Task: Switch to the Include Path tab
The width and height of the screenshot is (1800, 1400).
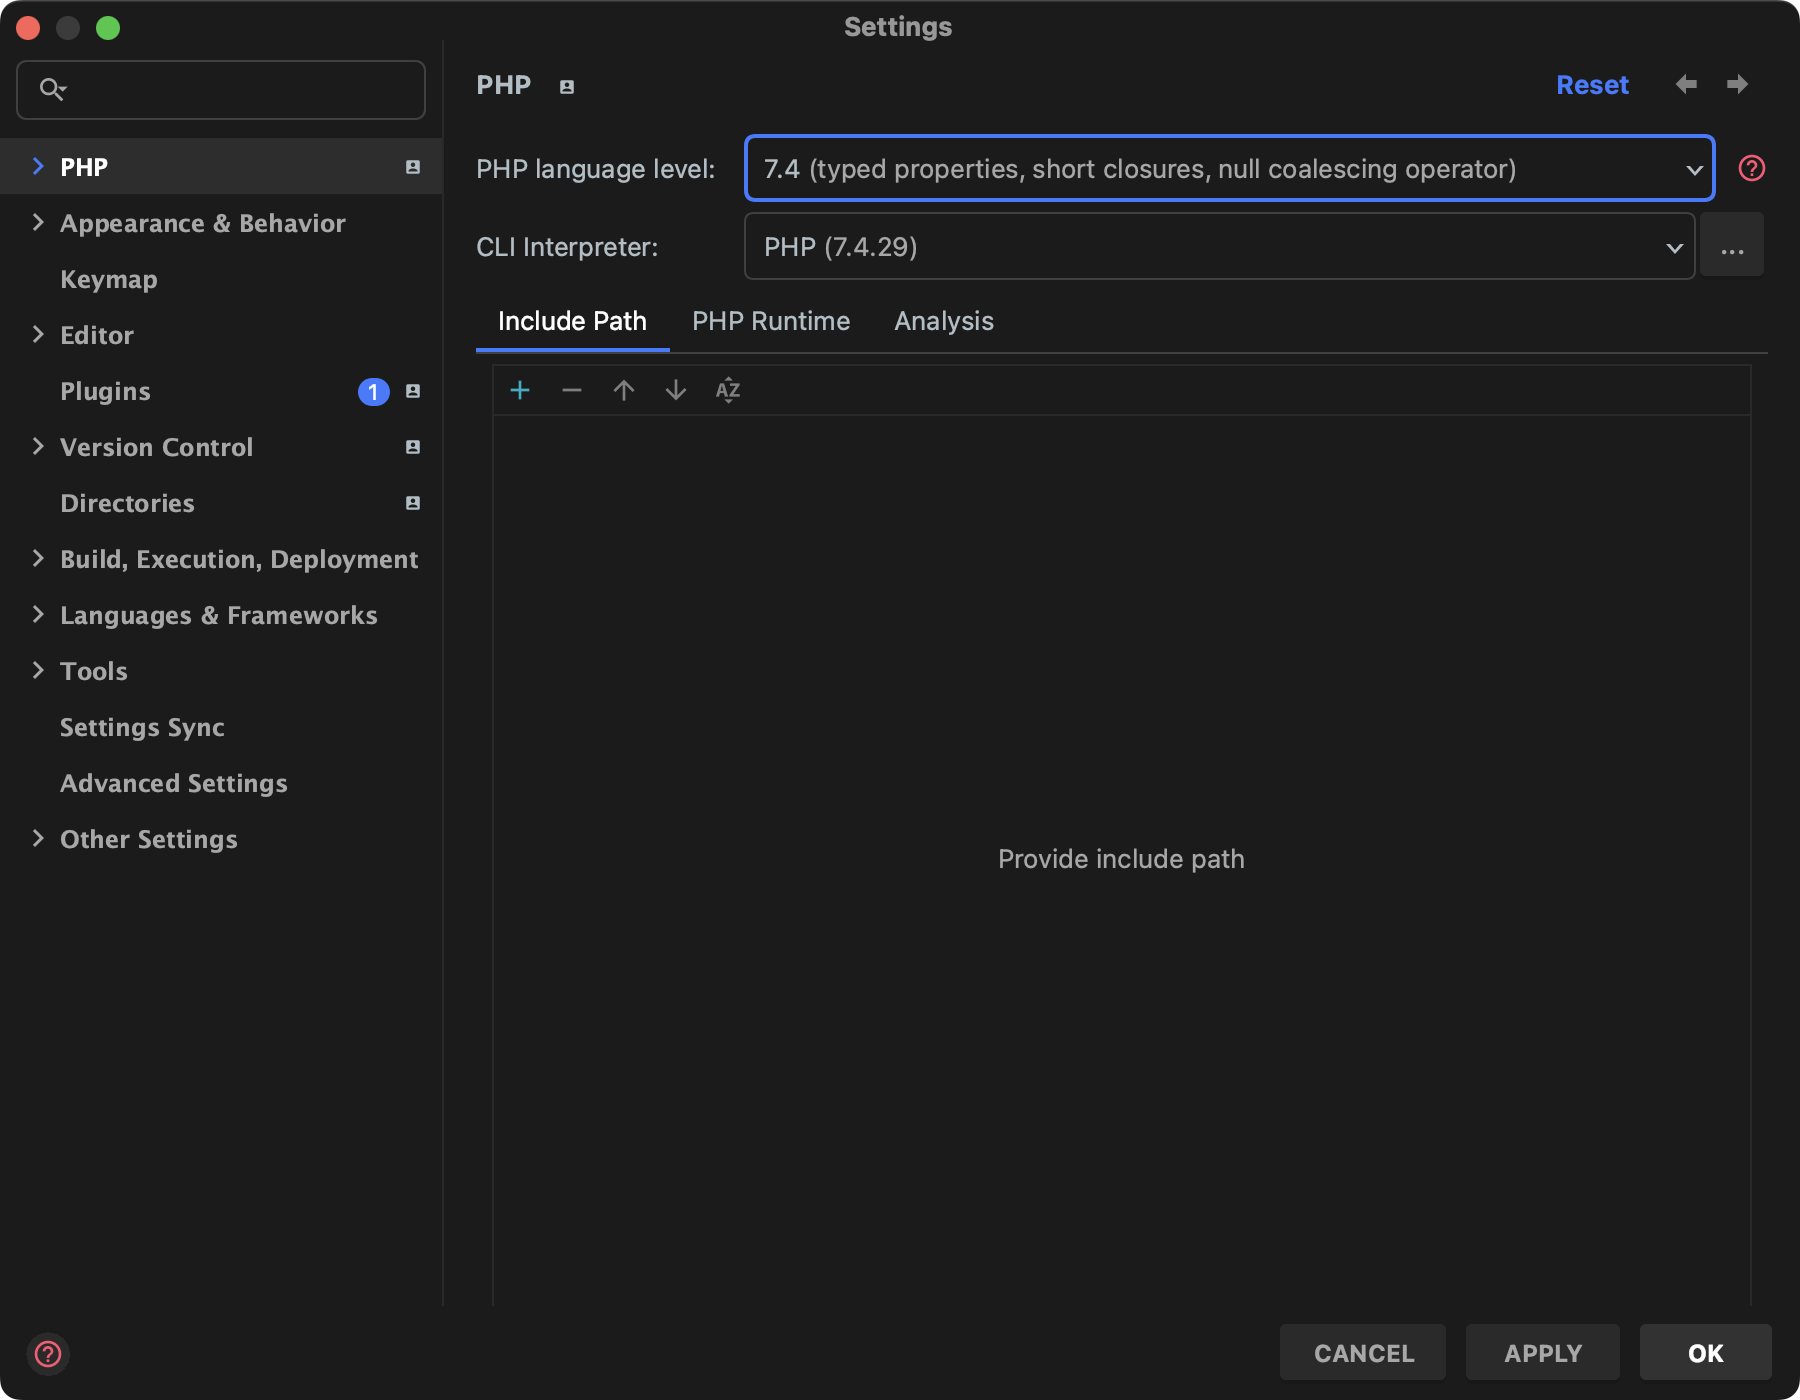Action: 572,322
